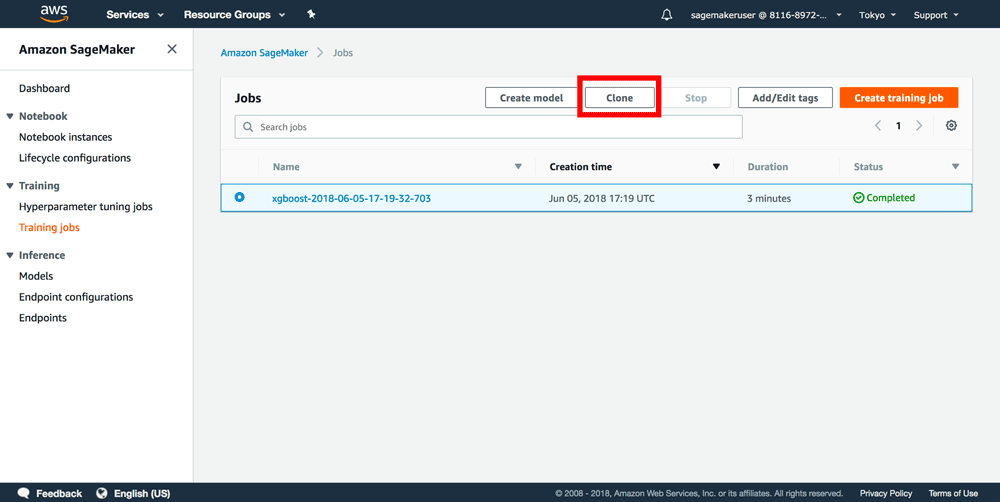Open Models page in sidebar
This screenshot has height=502, width=1000.
pyautogui.click(x=36, y=276)
